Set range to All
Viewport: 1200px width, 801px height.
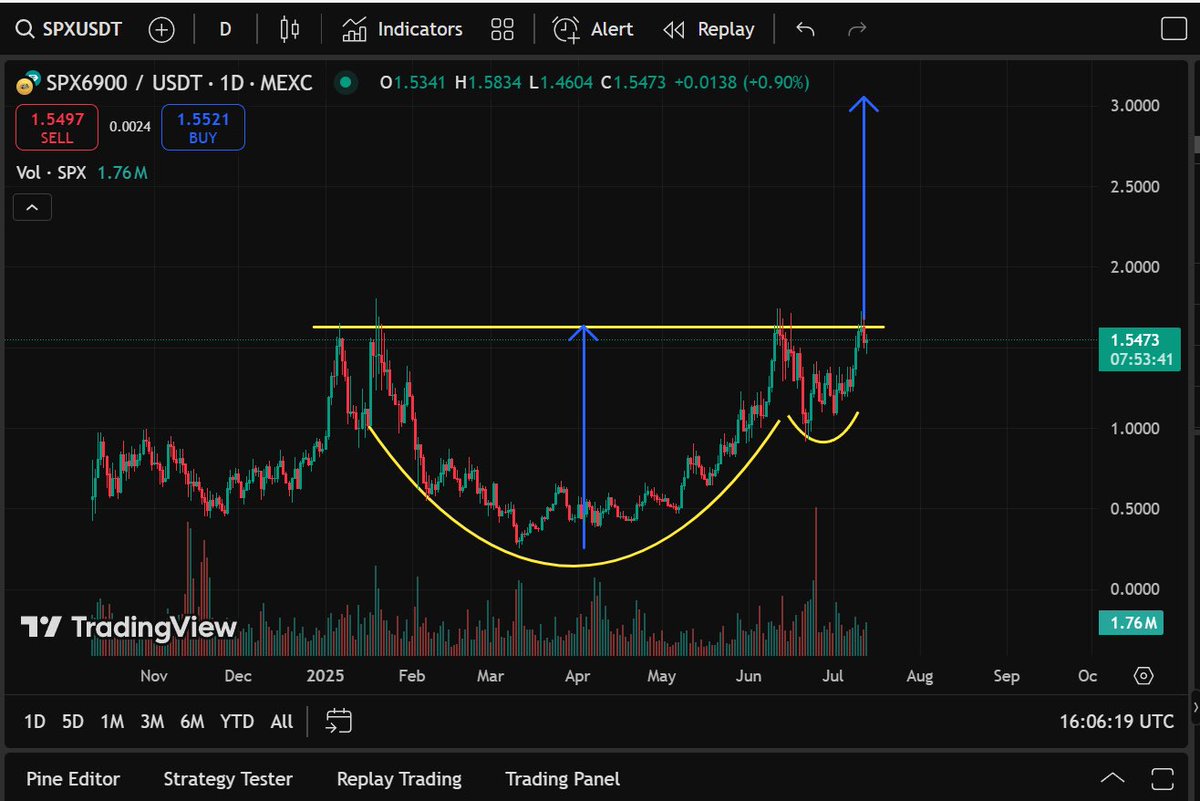point(282,721)
